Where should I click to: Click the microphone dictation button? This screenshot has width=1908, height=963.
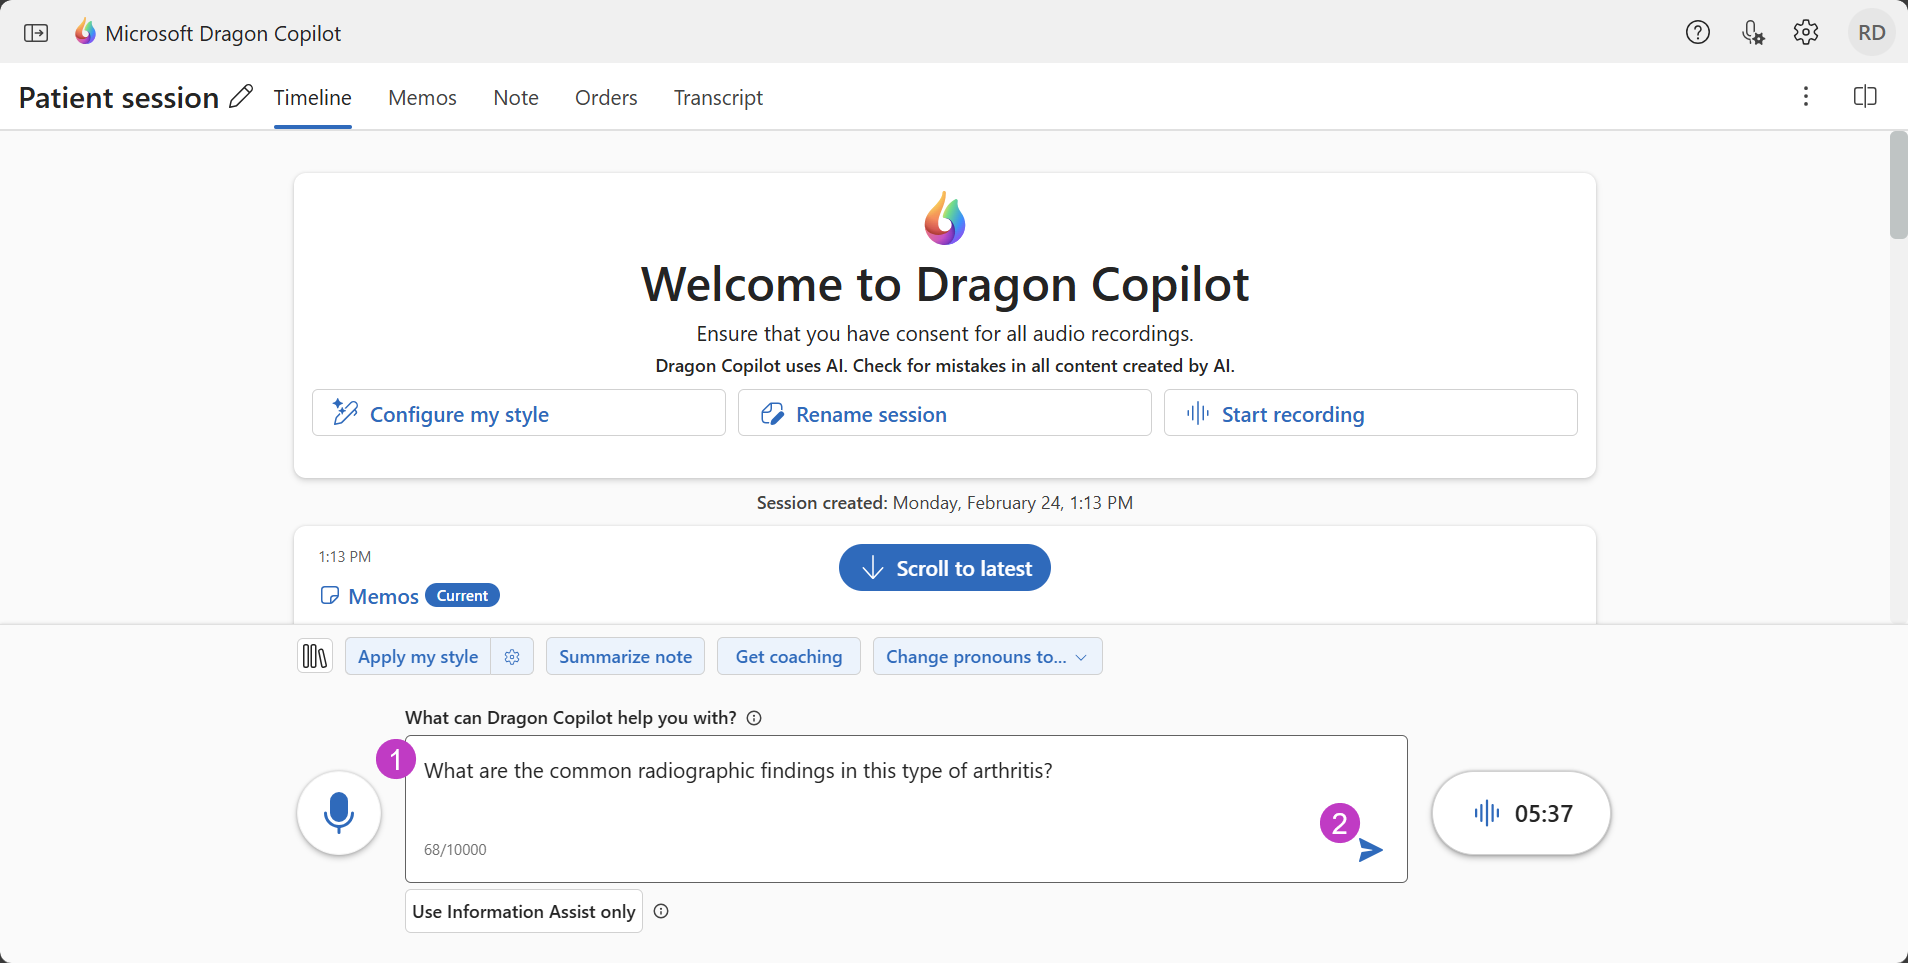pos(339,813)
